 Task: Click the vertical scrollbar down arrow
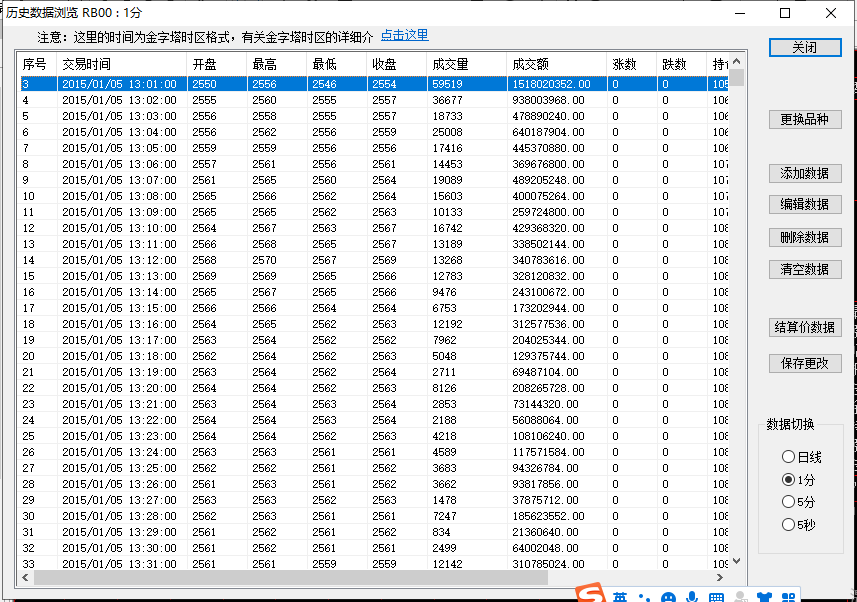click(x=737, y=562)
